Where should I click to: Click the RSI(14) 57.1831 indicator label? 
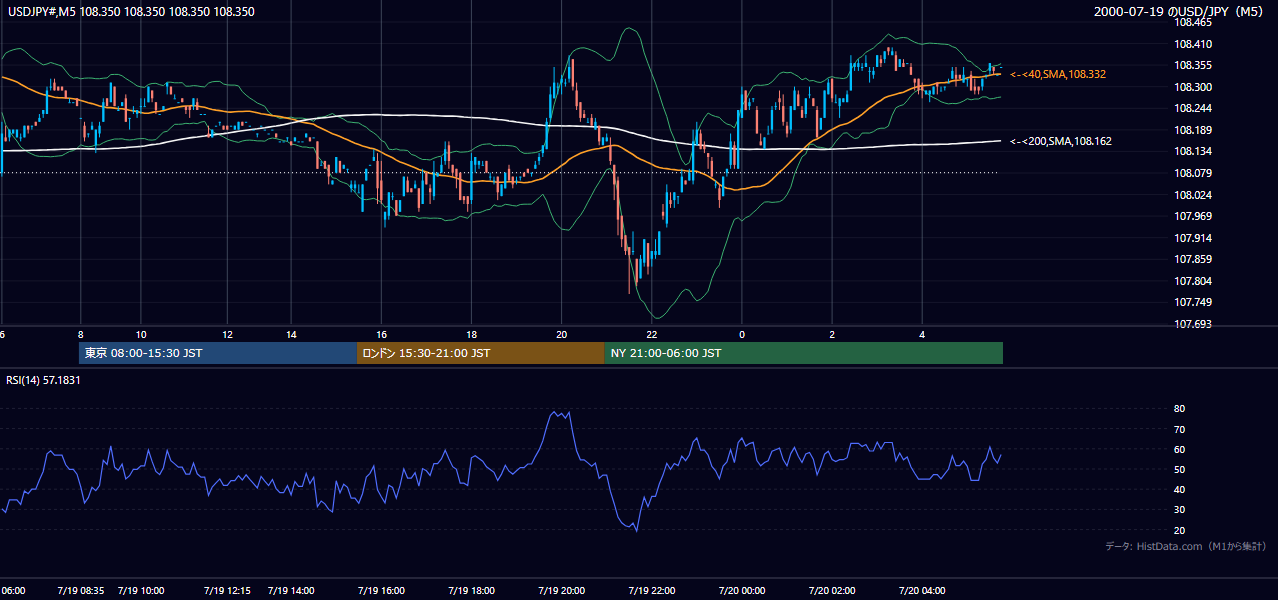click(x=43, y=380)
